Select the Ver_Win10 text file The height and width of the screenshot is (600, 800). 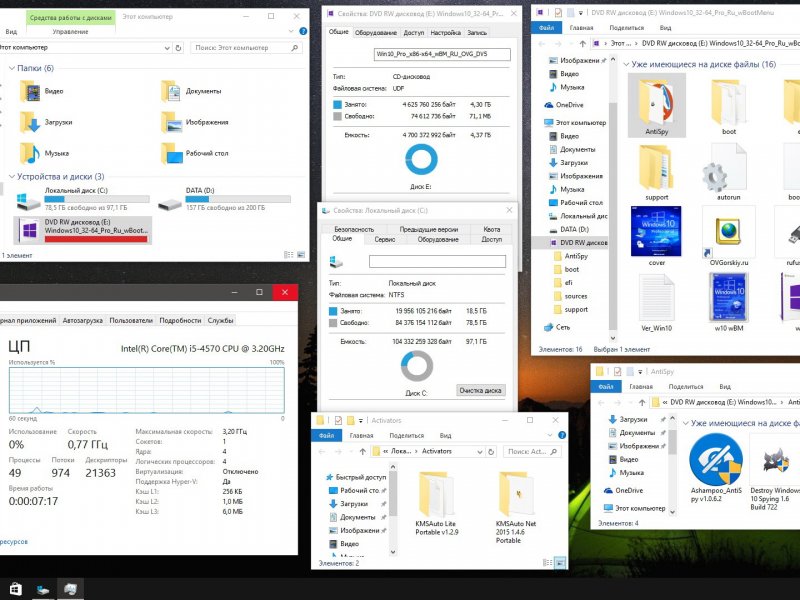tap(657, 303)
